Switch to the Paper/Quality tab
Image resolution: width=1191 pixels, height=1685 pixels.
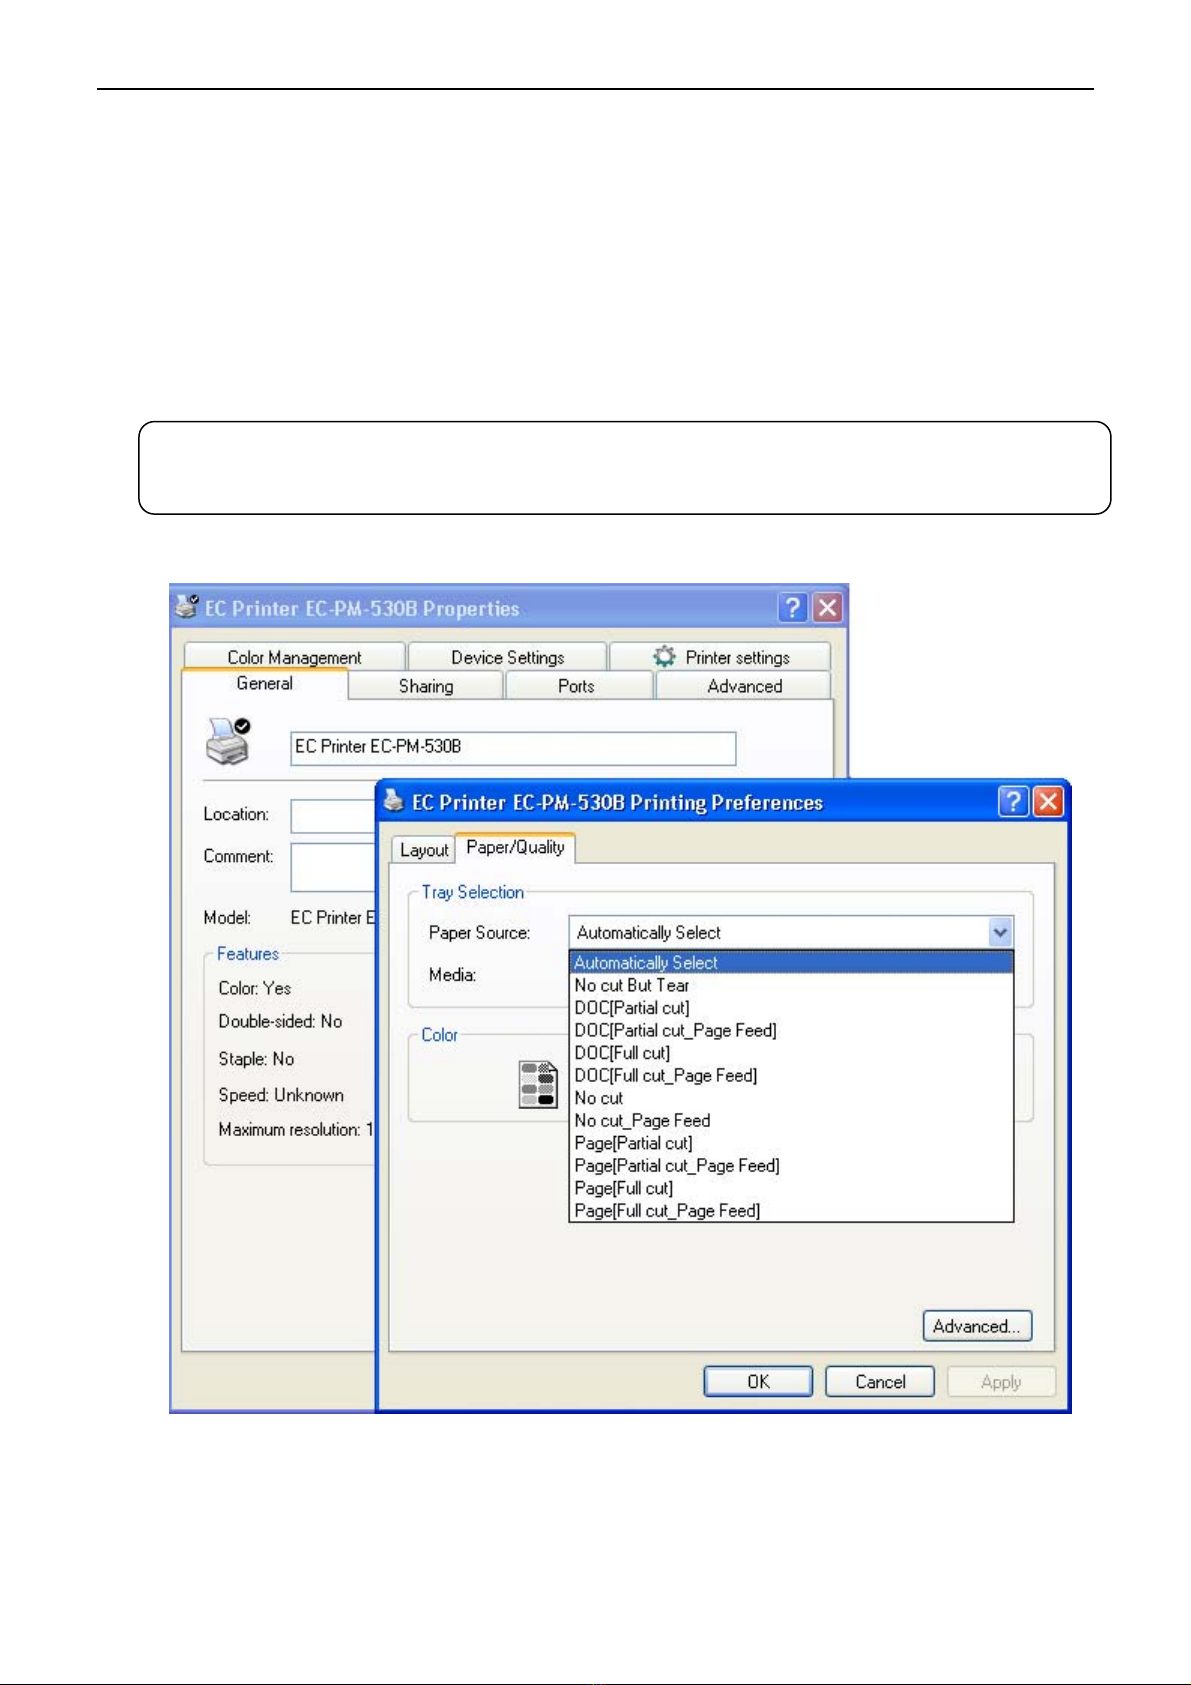click(x=515, y=847)
